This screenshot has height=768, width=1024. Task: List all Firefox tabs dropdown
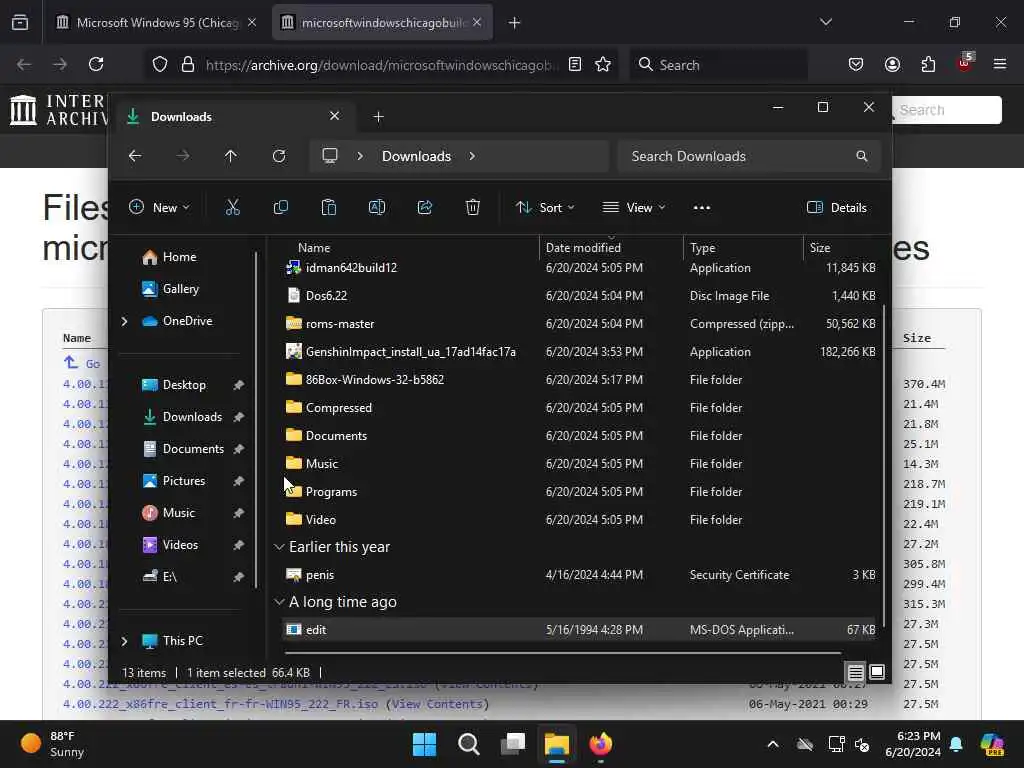point(826,22)
